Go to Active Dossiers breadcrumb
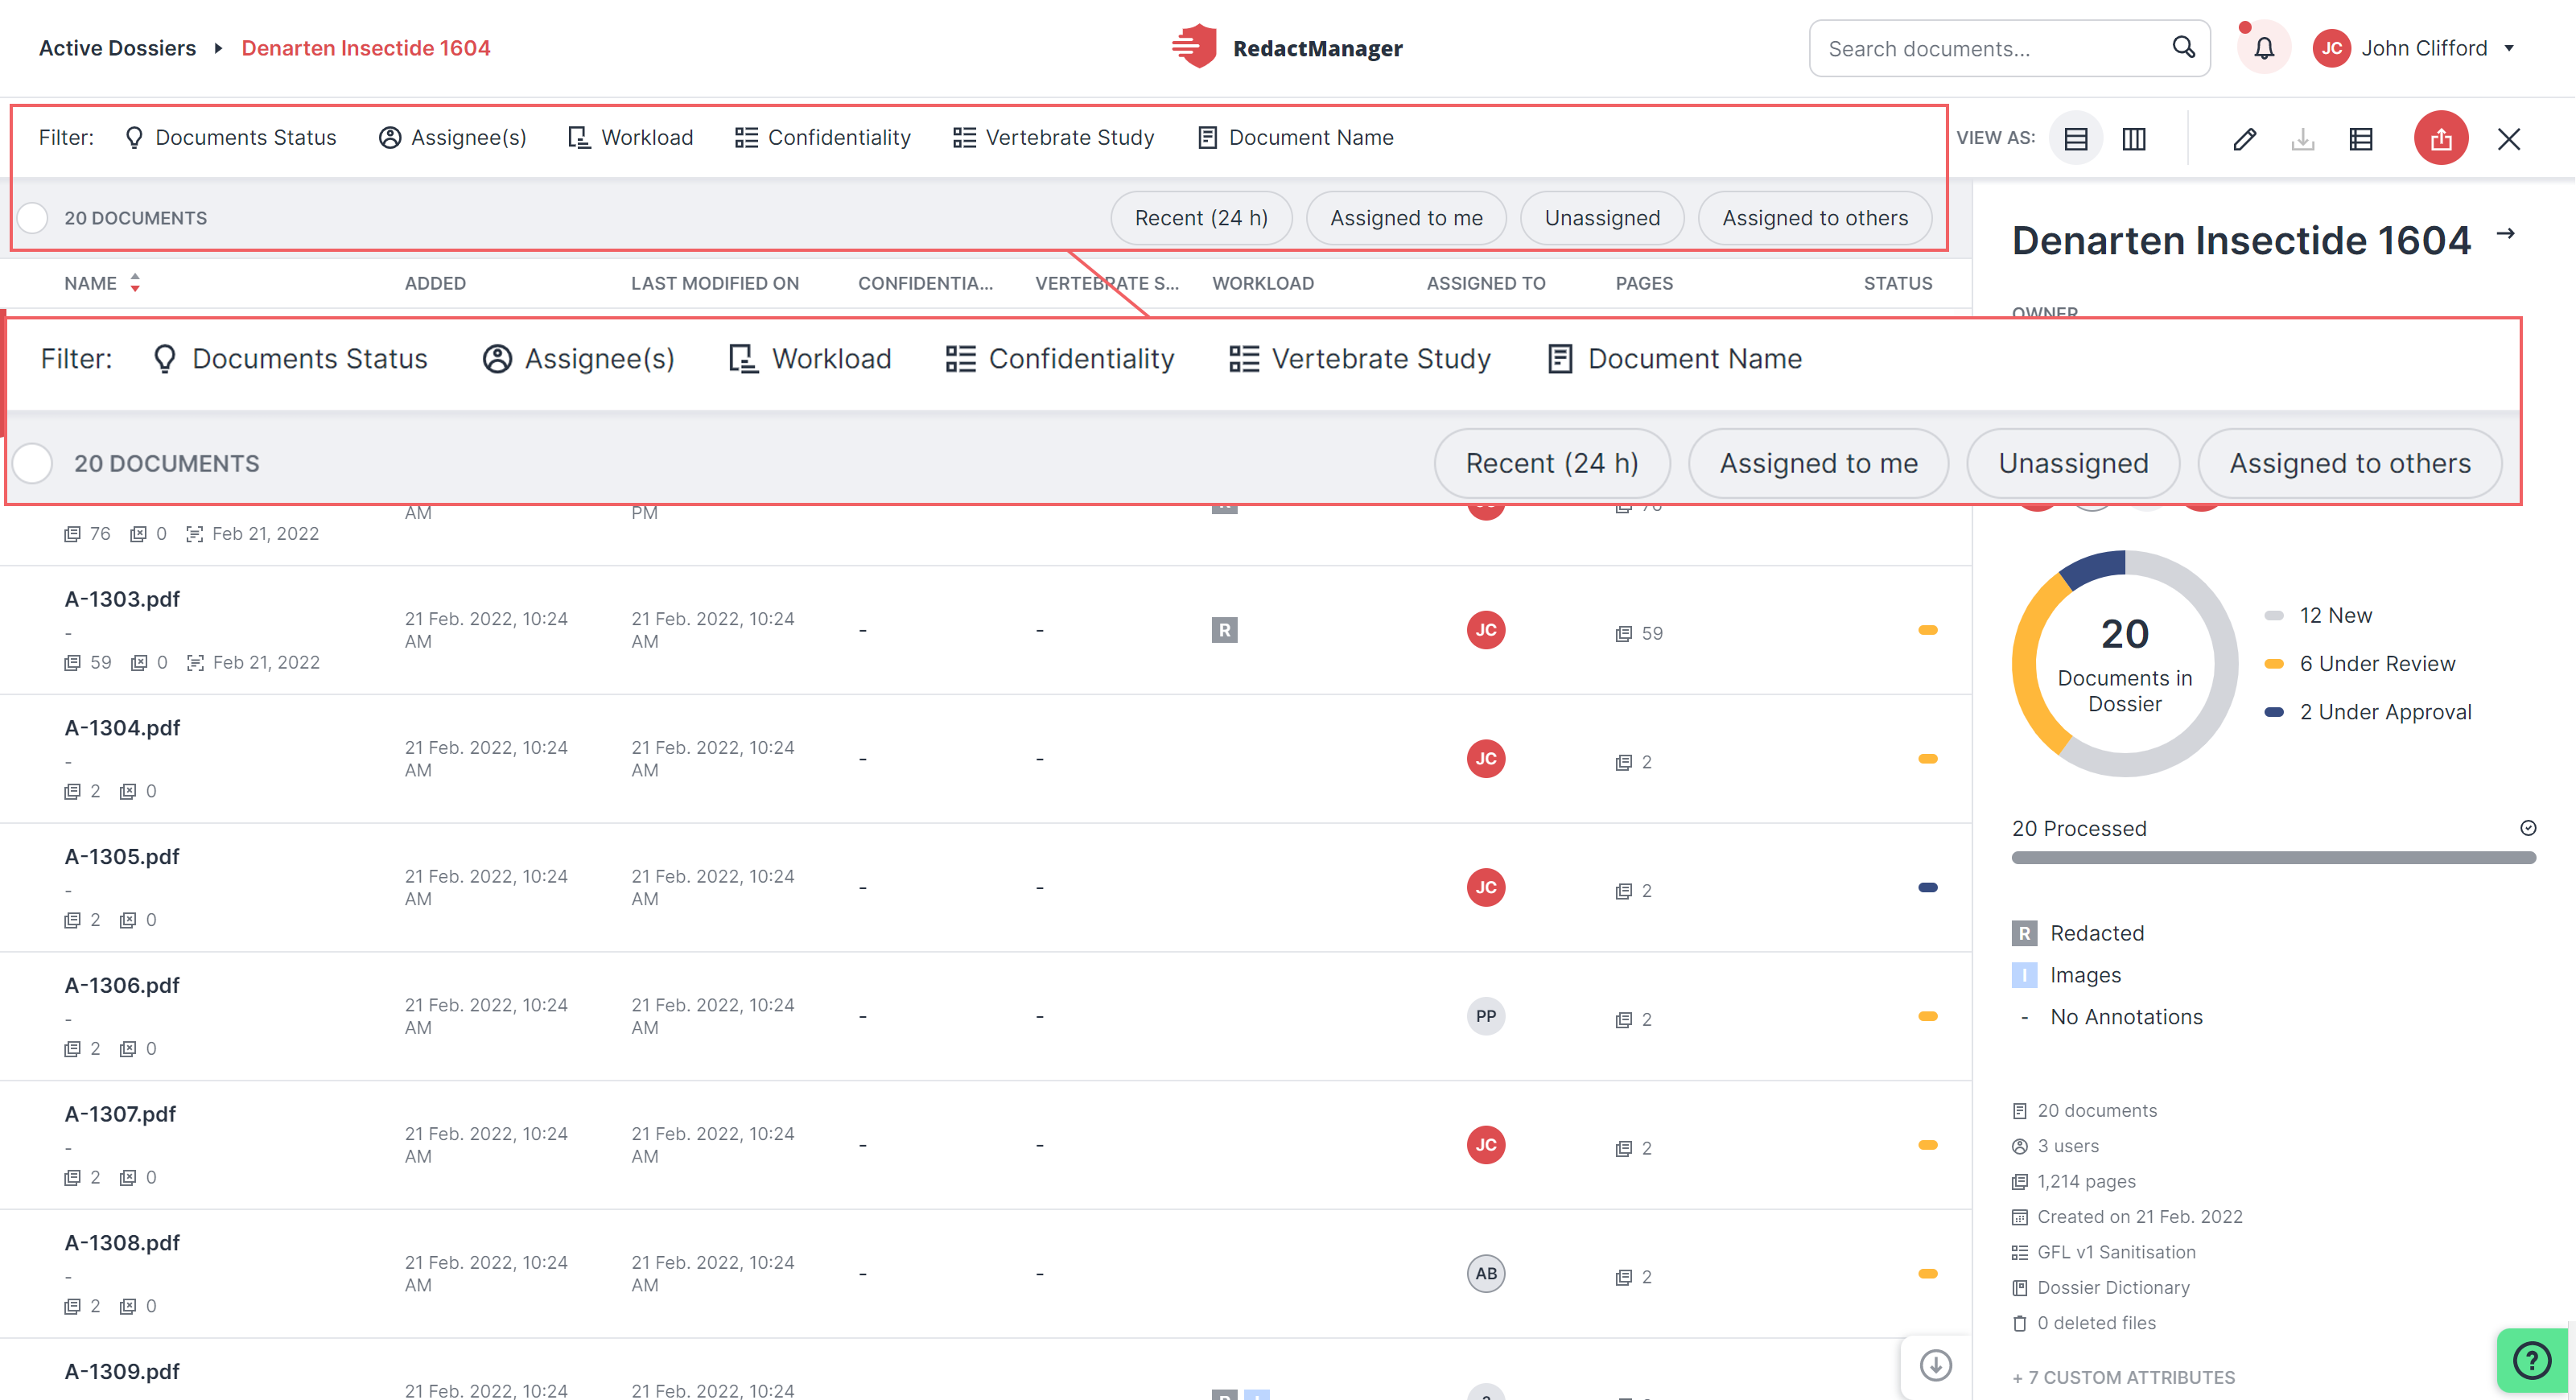 point(117,48)
